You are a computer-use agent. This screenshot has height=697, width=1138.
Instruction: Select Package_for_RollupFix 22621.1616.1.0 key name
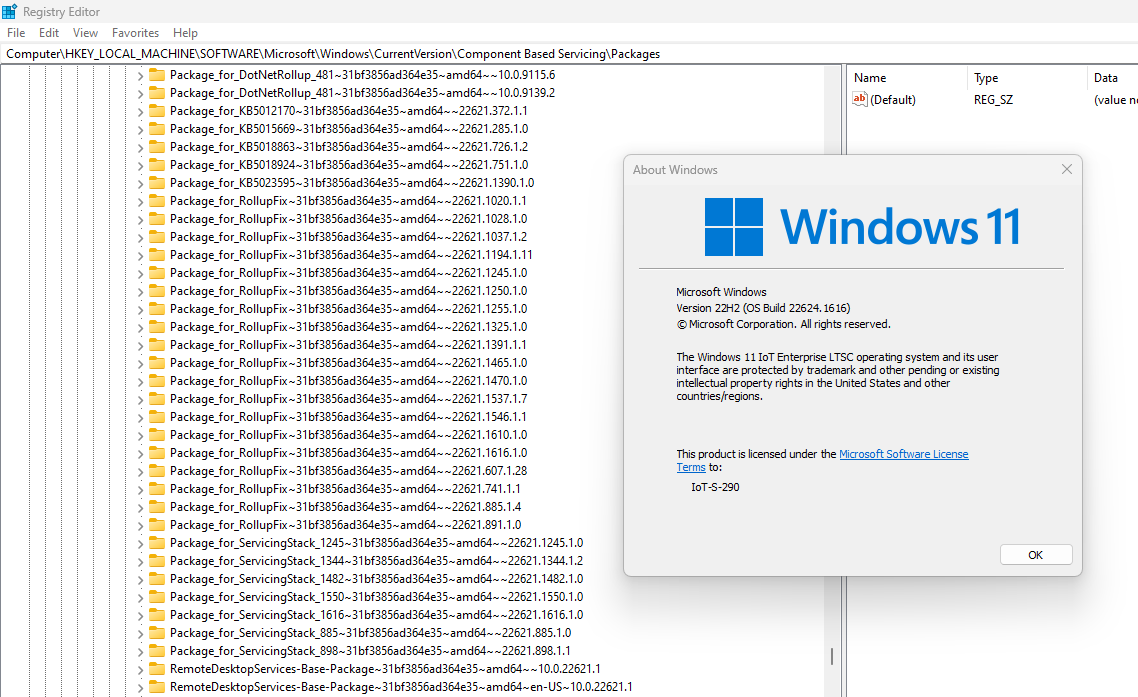[348, 452]
